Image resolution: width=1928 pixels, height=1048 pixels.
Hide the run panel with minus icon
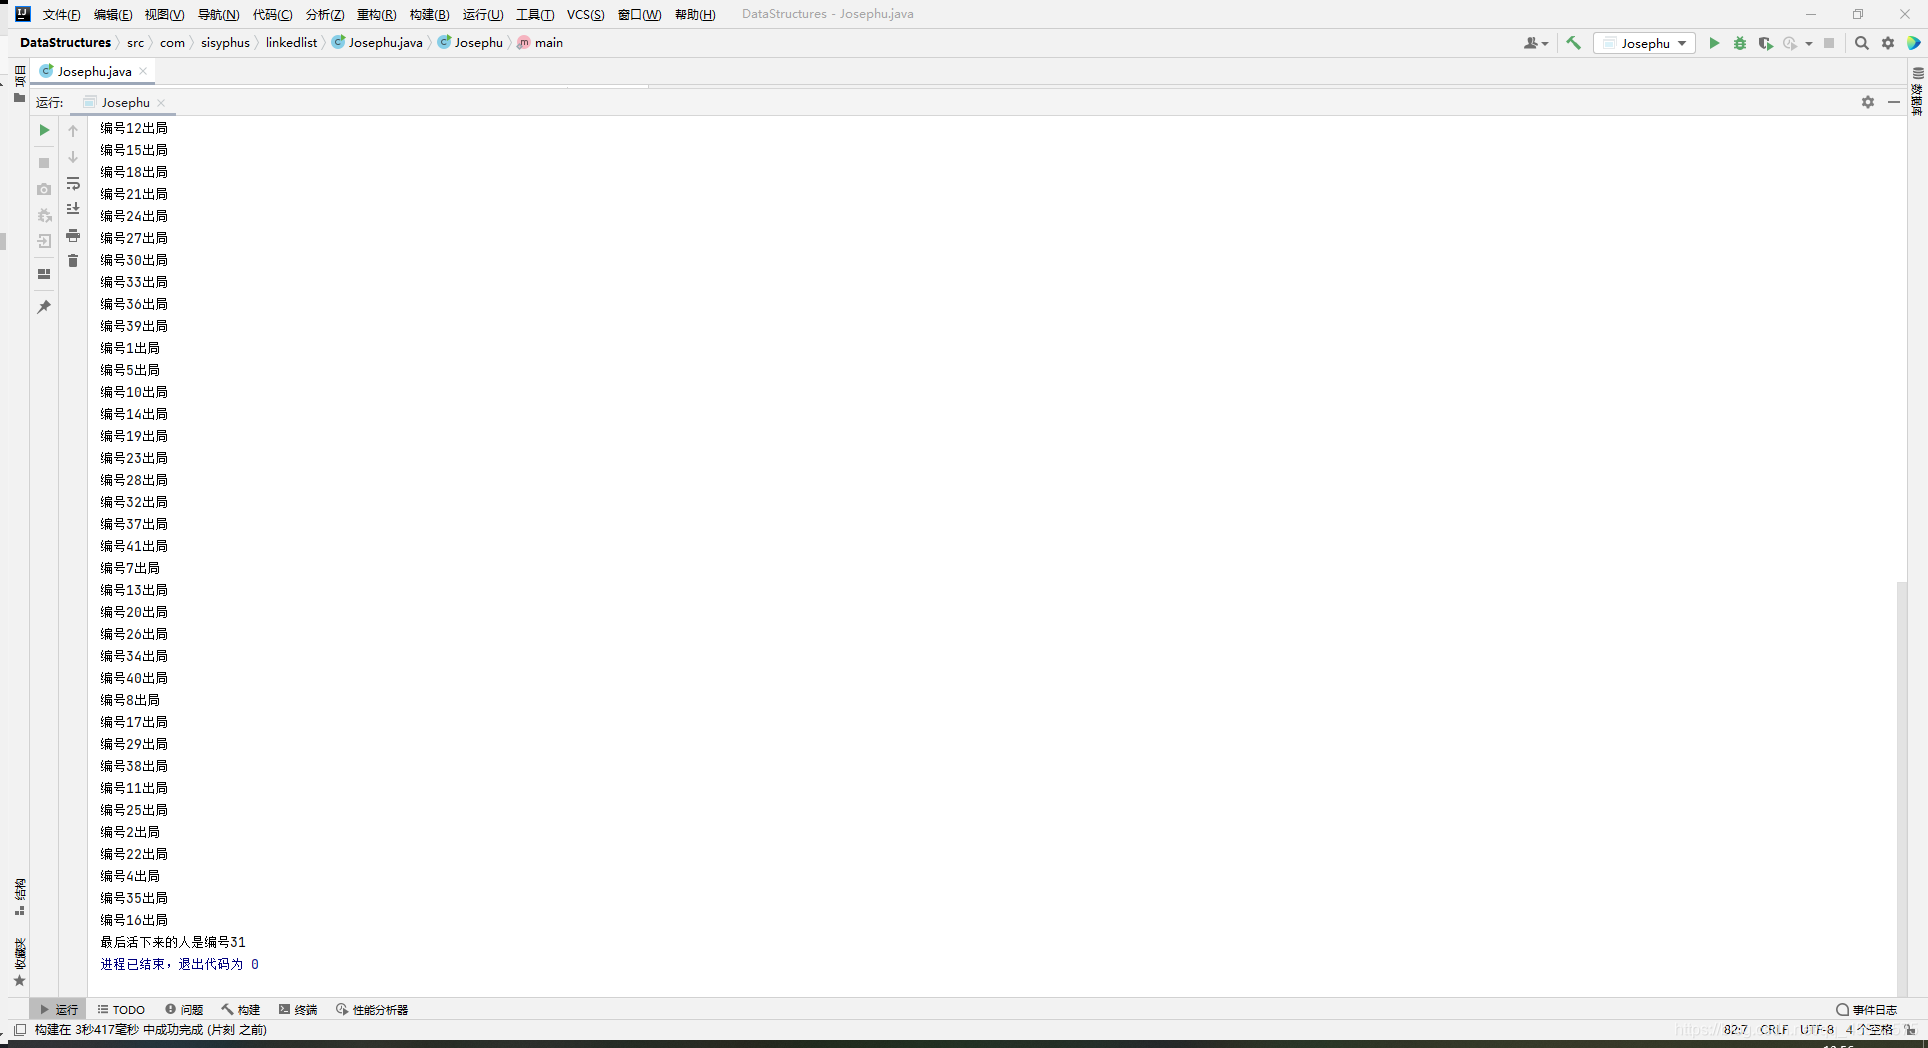click(1894, 102)
